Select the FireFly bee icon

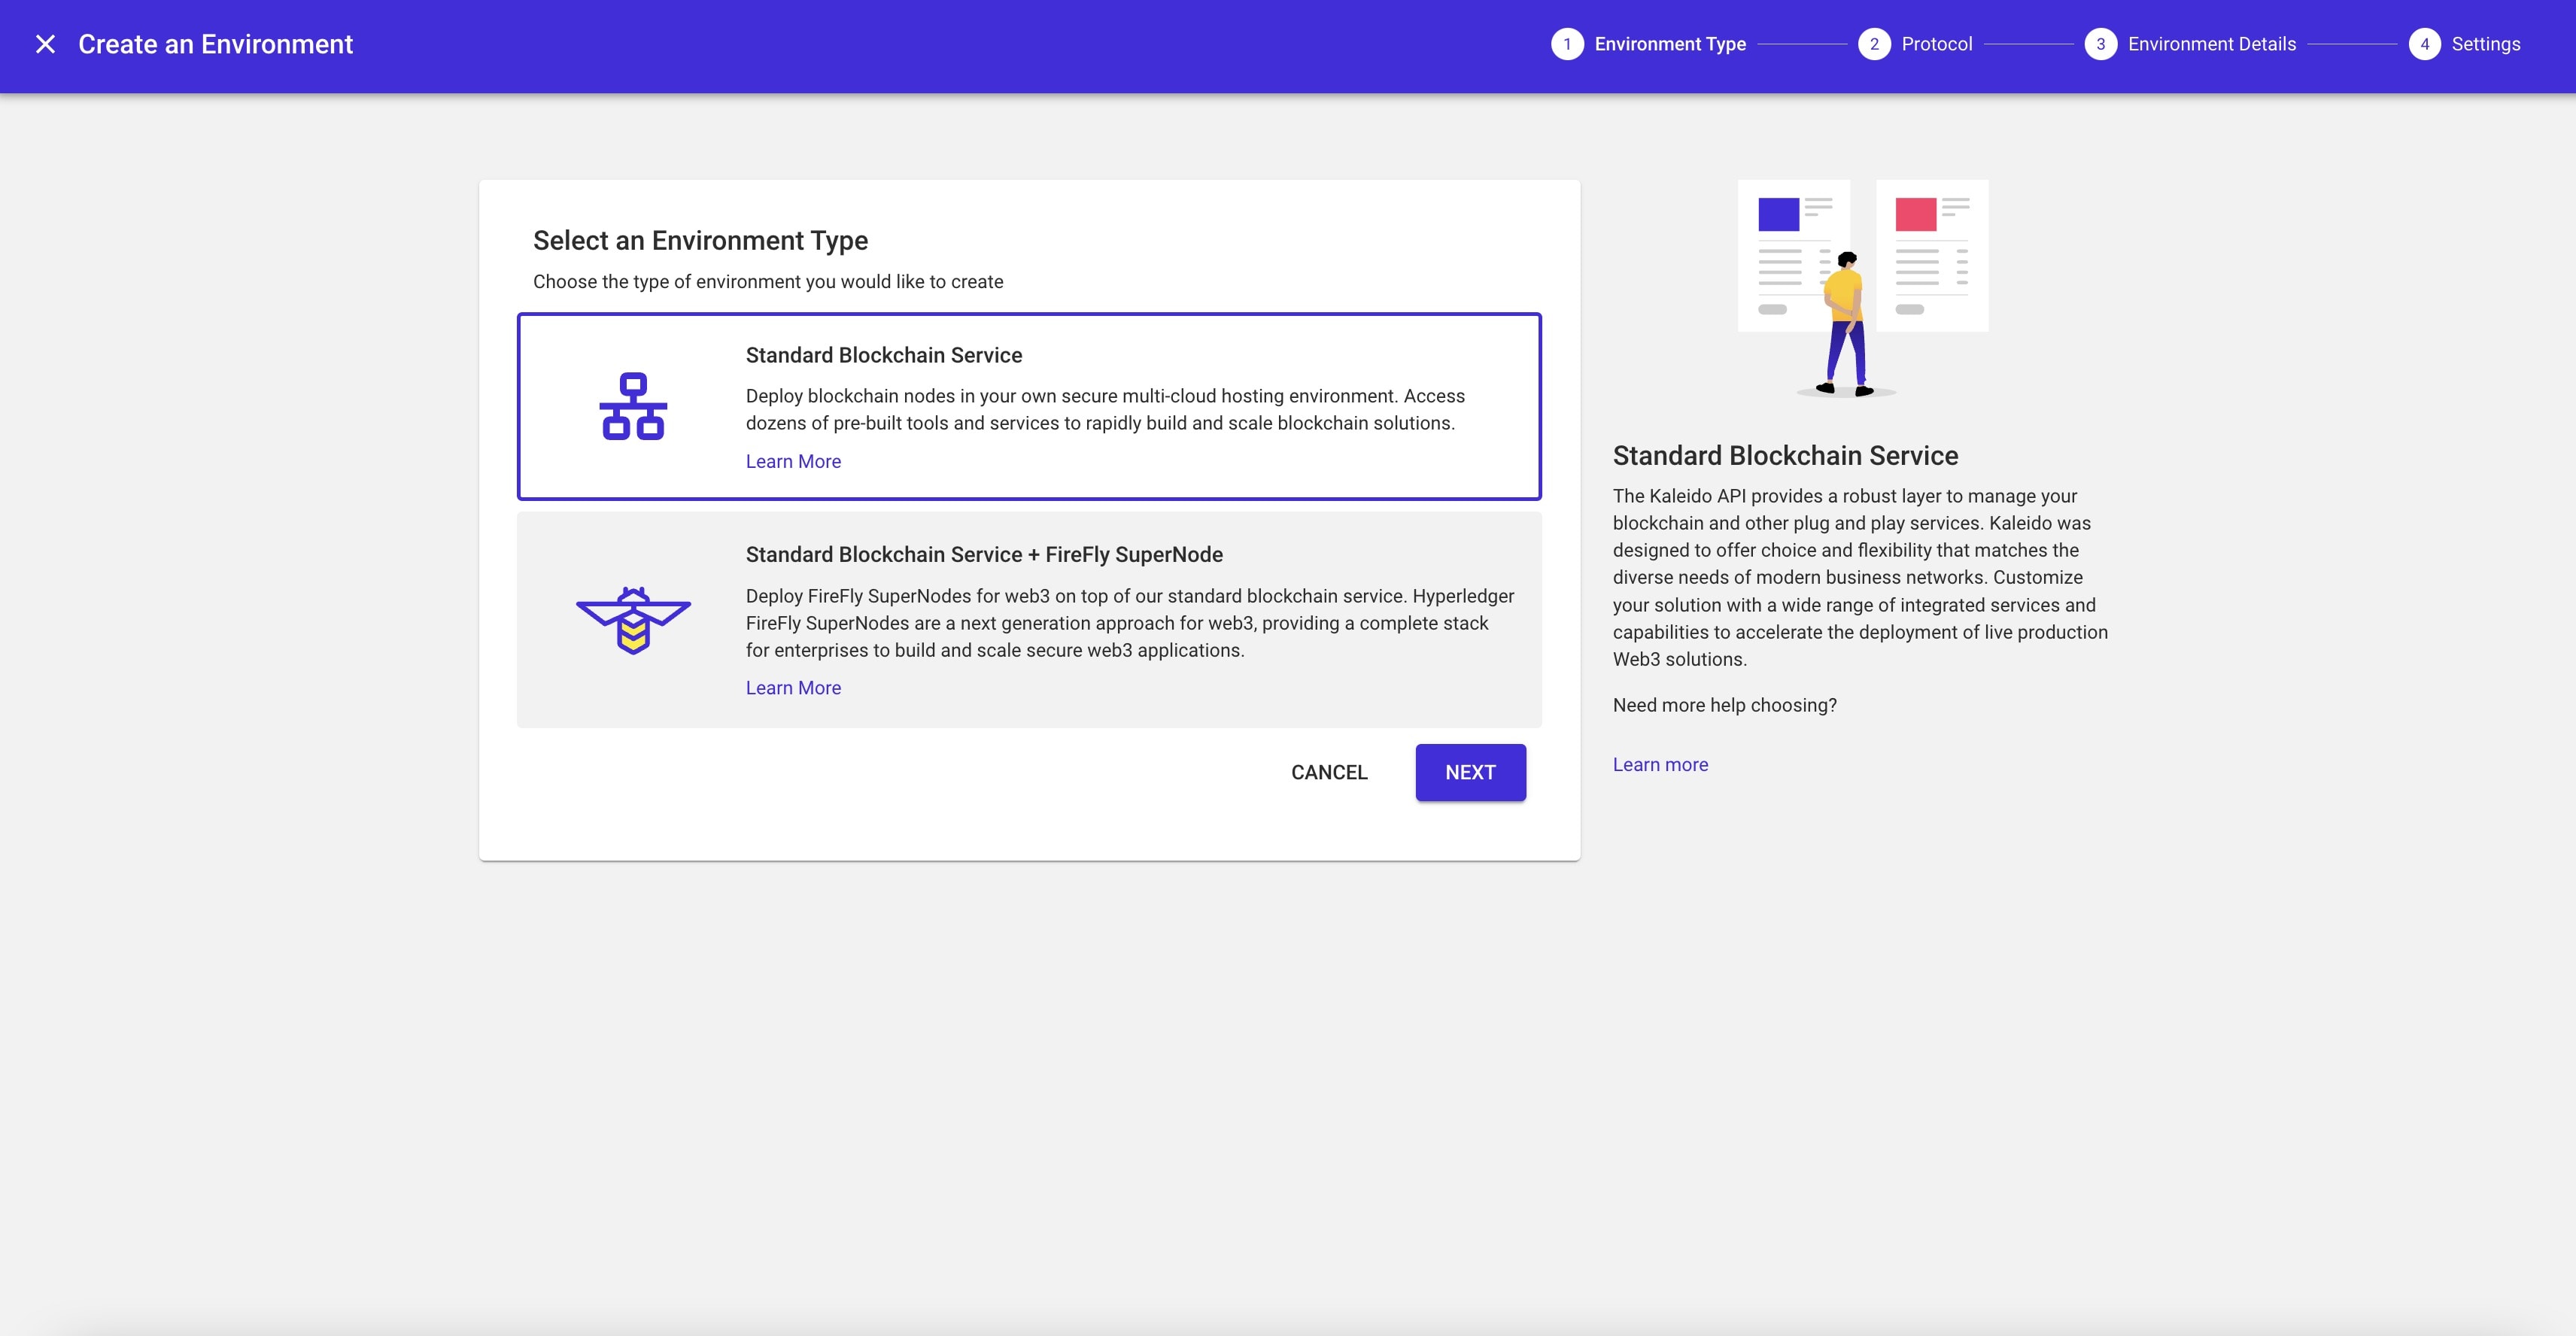[x=633, y=620]
